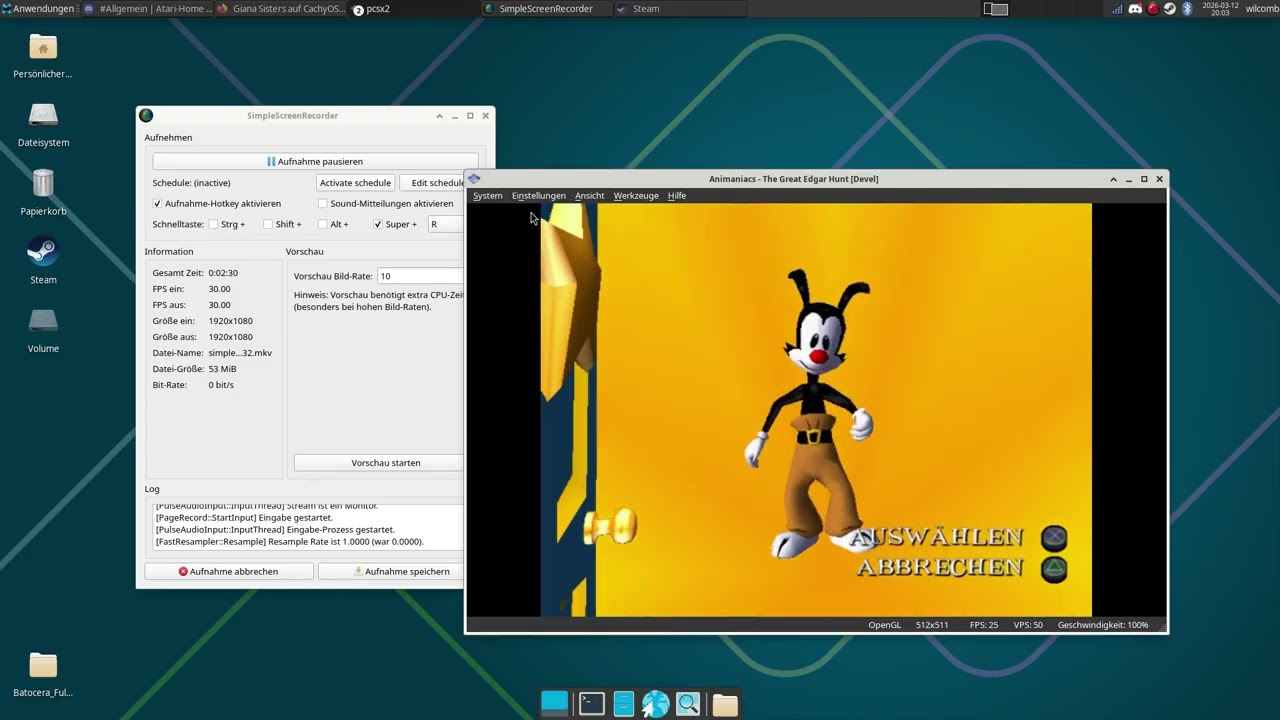Click Aufnahme abbrechen button
1280x720 pixels.
tap(228, 571)
